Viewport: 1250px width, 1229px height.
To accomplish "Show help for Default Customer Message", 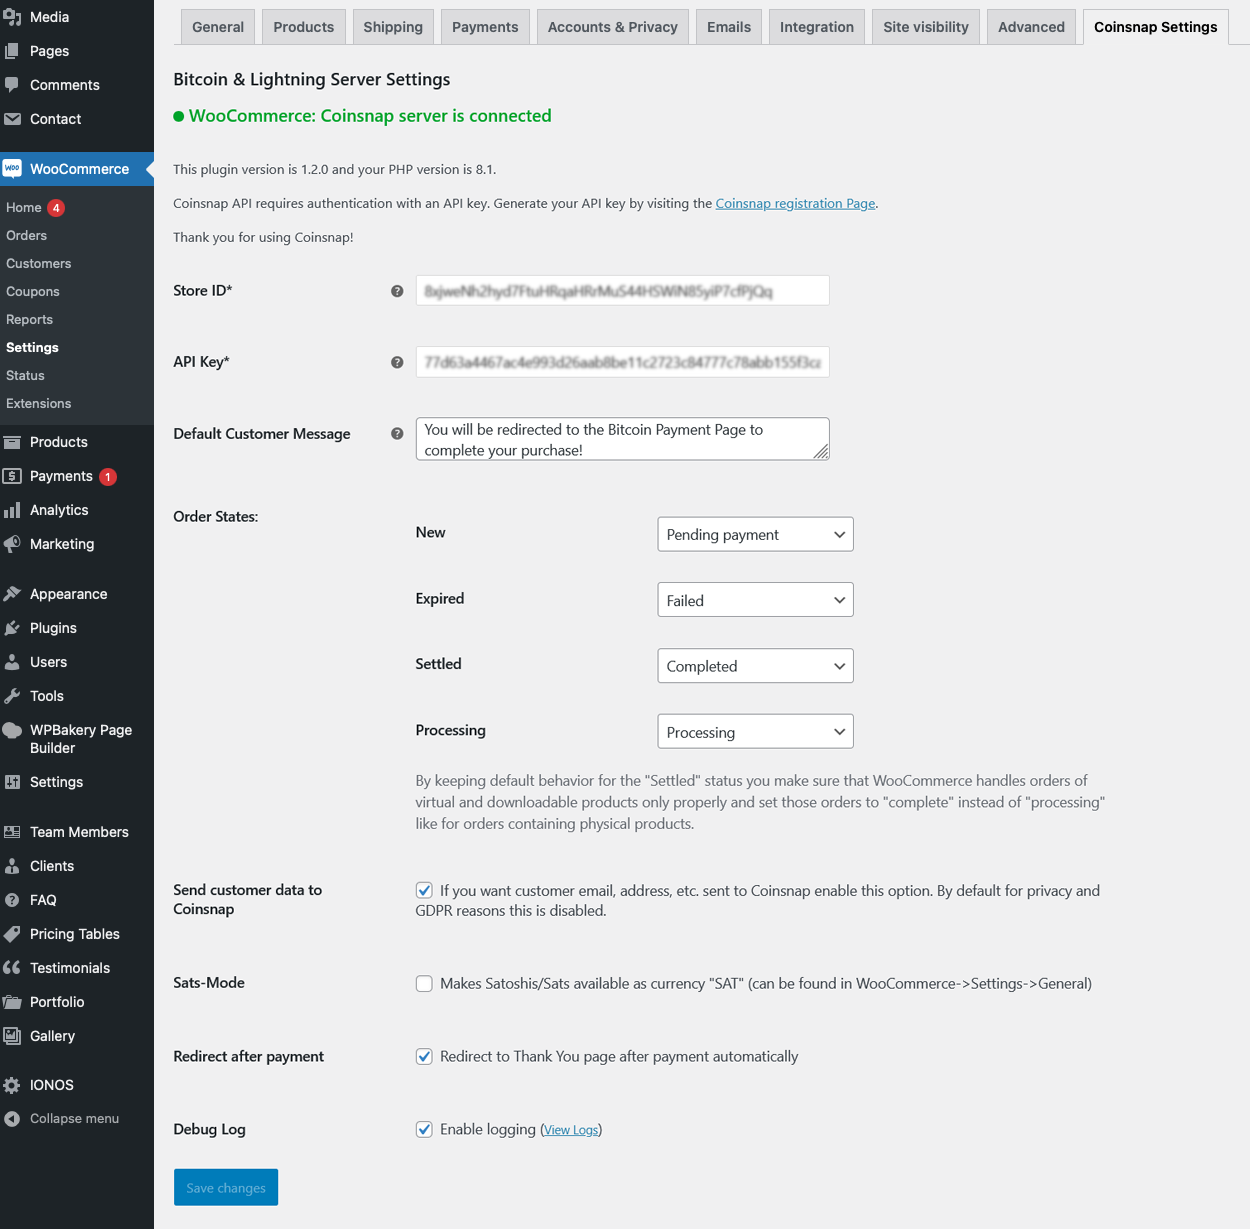I will [x=397, y=434].
